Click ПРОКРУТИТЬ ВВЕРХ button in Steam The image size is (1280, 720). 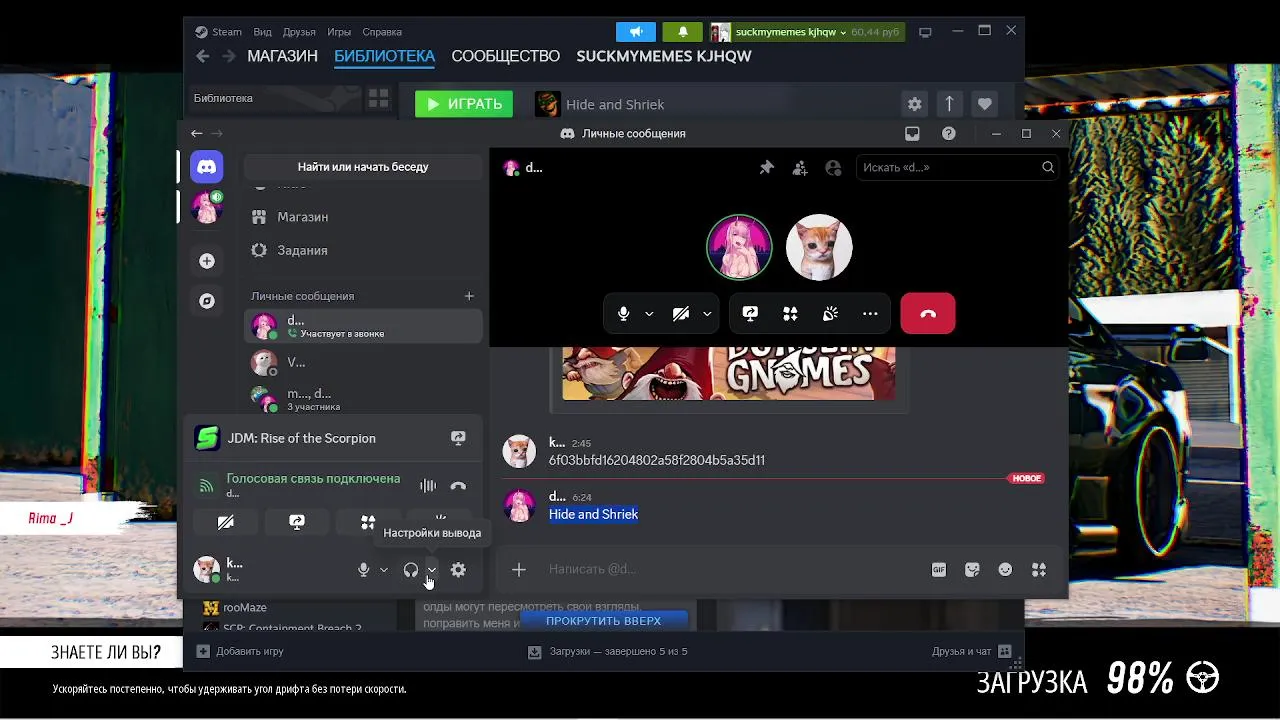[x=603, y=621]
